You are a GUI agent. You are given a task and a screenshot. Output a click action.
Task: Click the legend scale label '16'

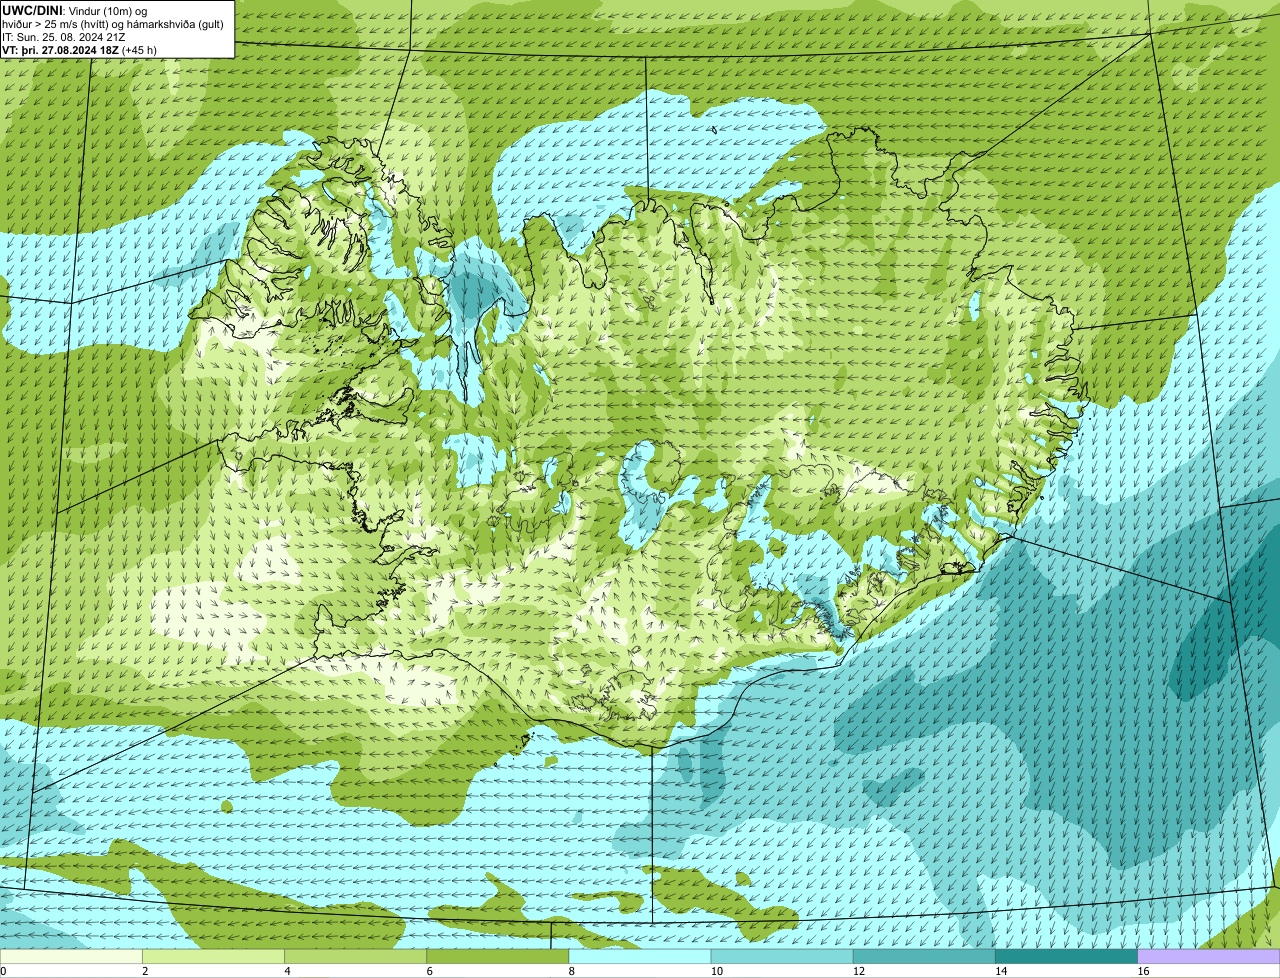1143,971
